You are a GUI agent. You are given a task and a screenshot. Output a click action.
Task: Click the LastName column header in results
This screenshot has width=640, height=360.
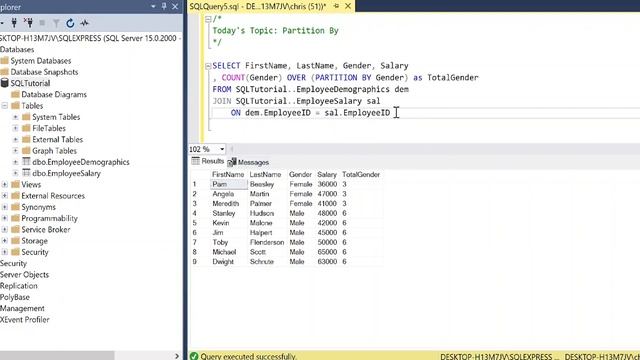(x=266, y=174)
